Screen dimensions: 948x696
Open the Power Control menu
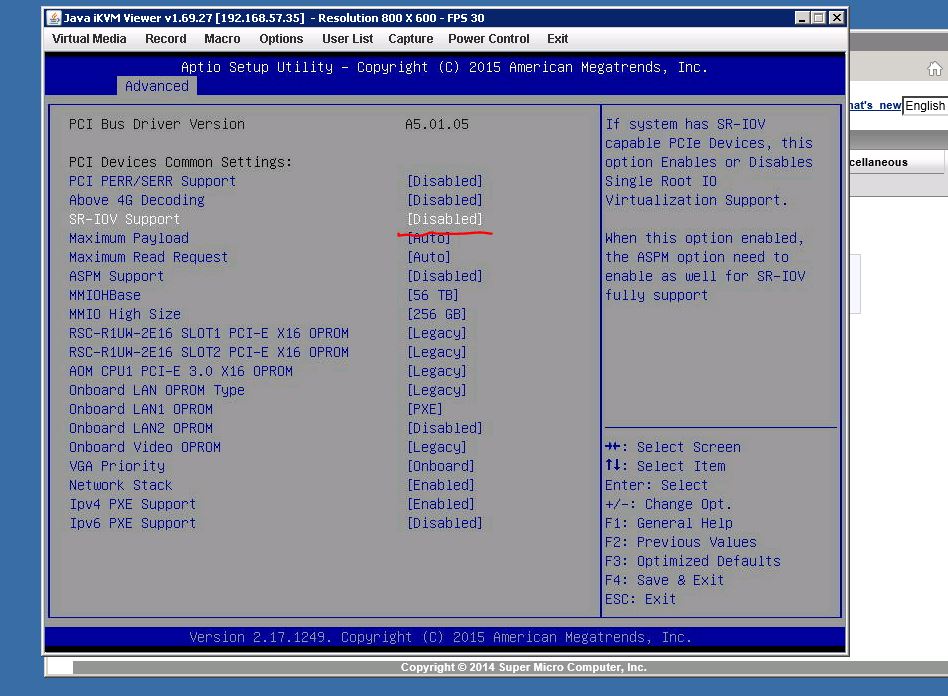(x=489, y=39)
